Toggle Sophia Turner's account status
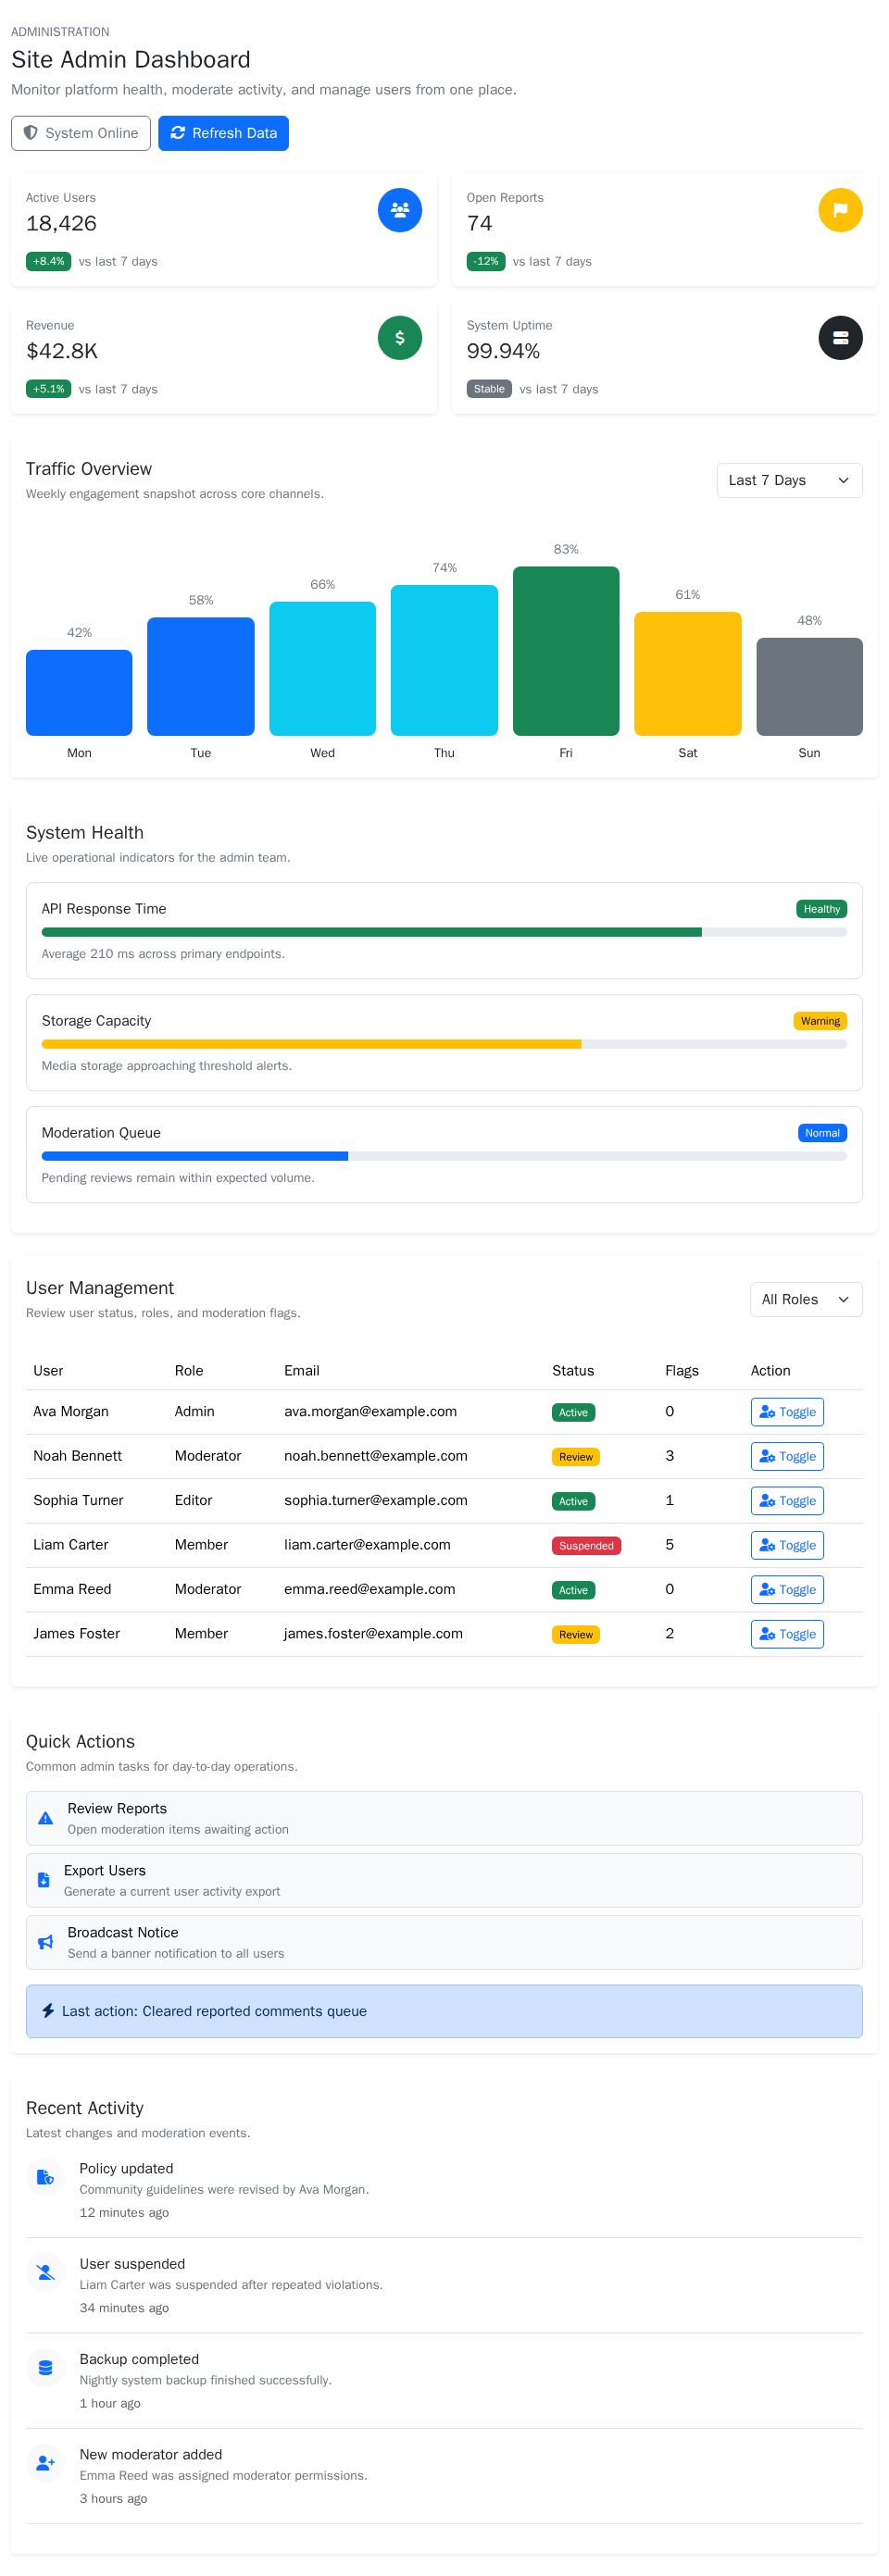The height and width of the screenshot is (2576, 889). (x=787, y=1501)
